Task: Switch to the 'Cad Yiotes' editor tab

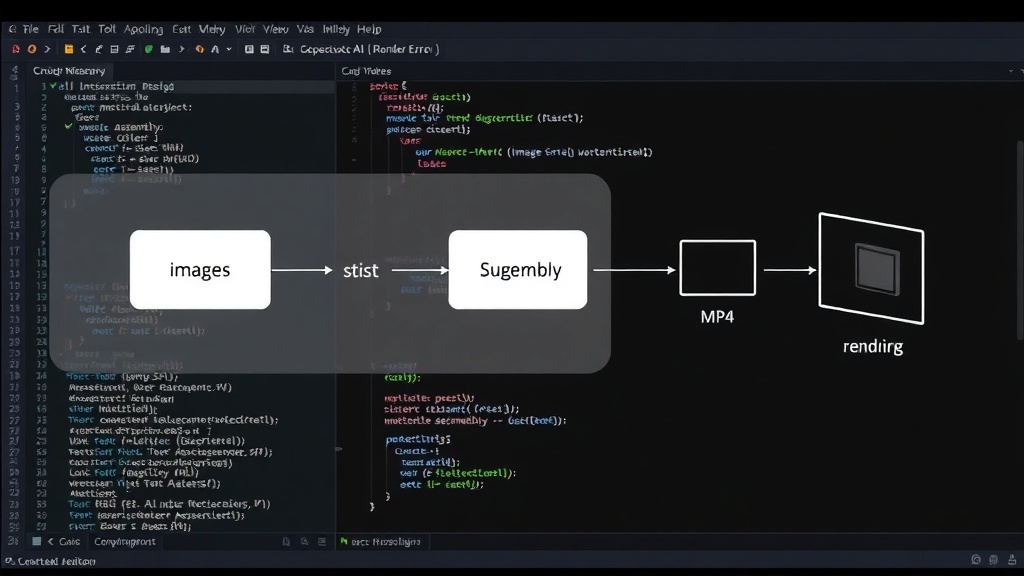Action: [x=366, y=71]
